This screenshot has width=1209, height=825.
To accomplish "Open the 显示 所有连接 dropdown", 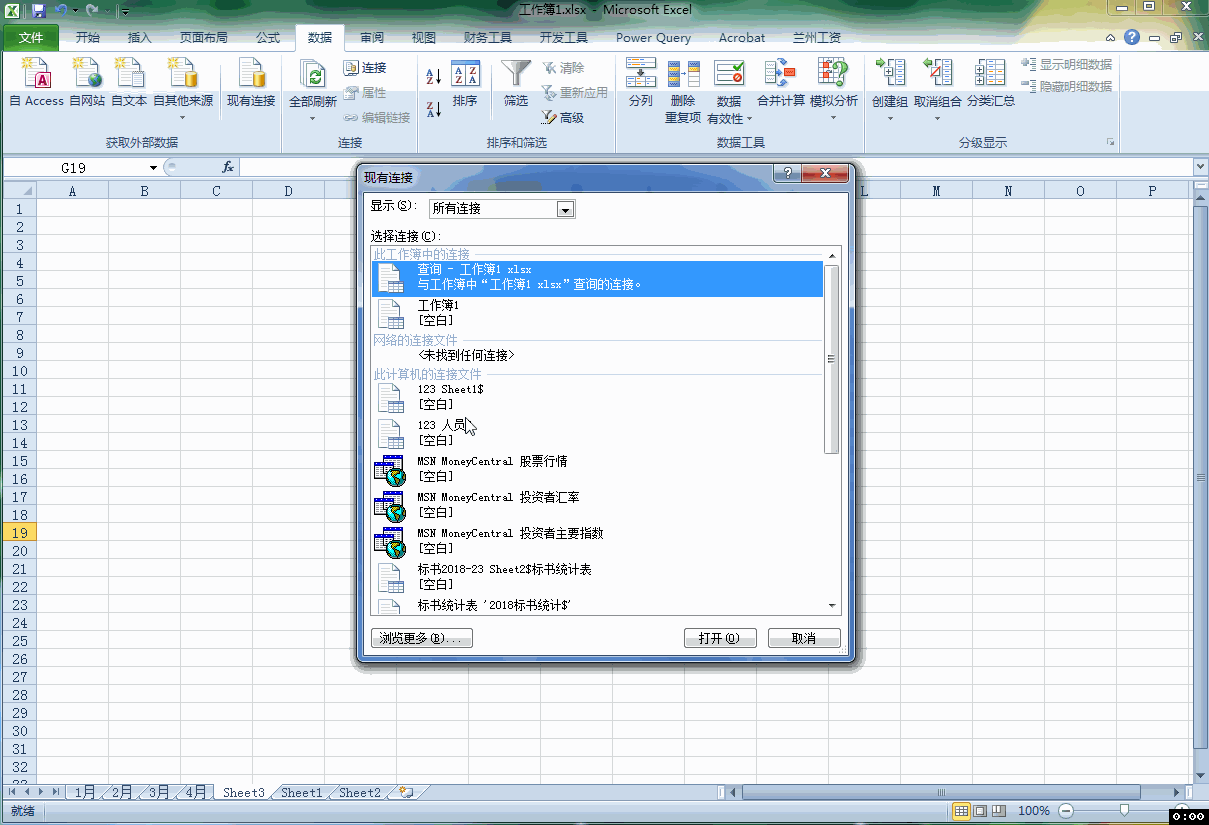I will click(565, 209).
